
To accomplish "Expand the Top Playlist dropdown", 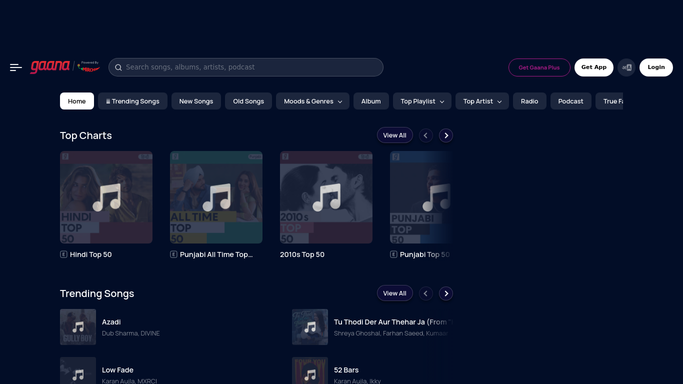I will pos(422,101).
